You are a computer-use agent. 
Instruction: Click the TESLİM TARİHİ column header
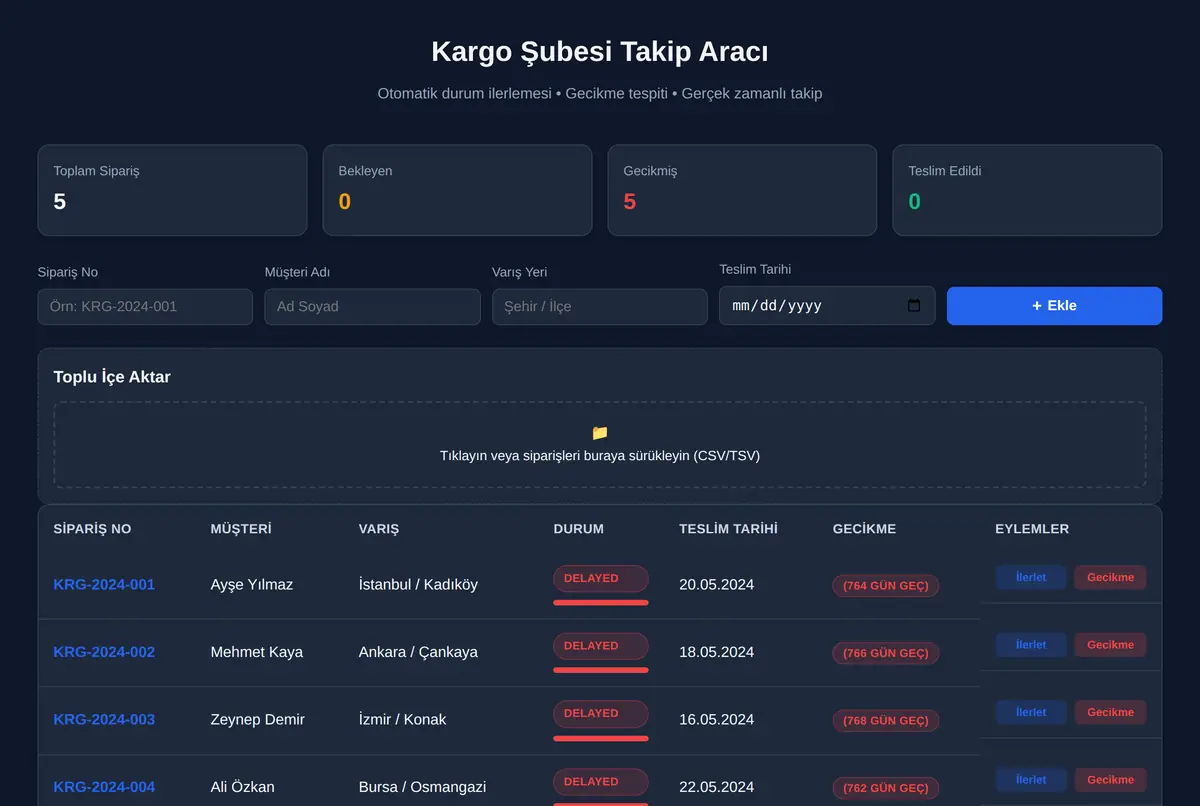click(x=728, y=529)
